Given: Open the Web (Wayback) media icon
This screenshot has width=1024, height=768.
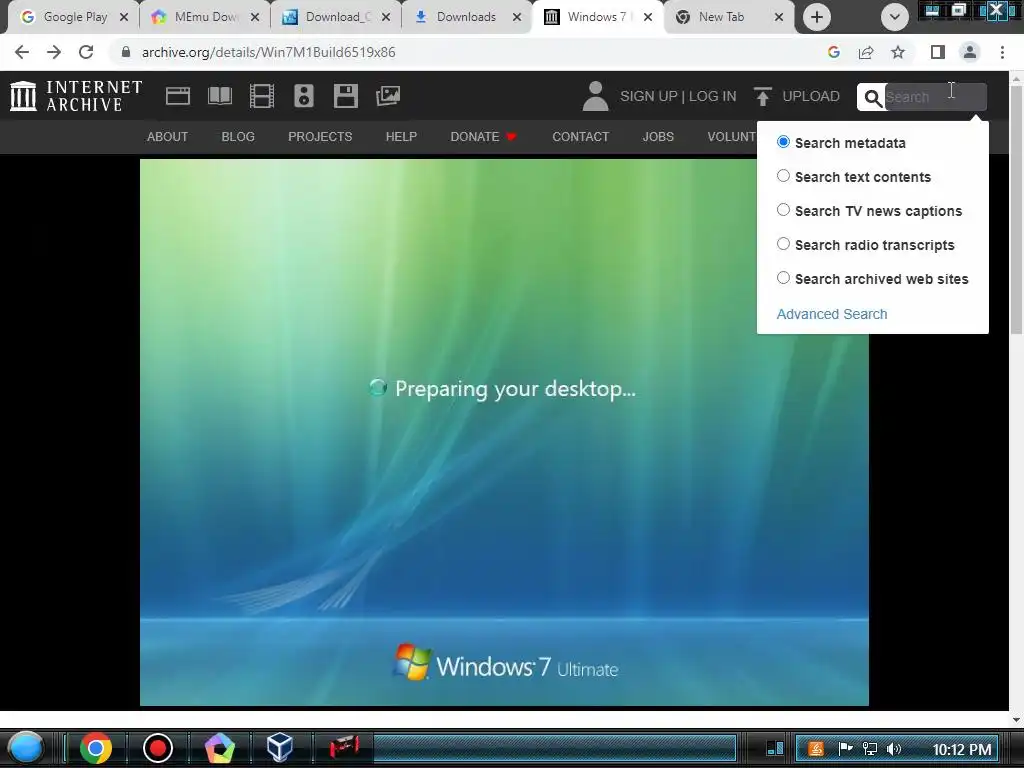Looking at the screenshot, I should tap(178, 96).
